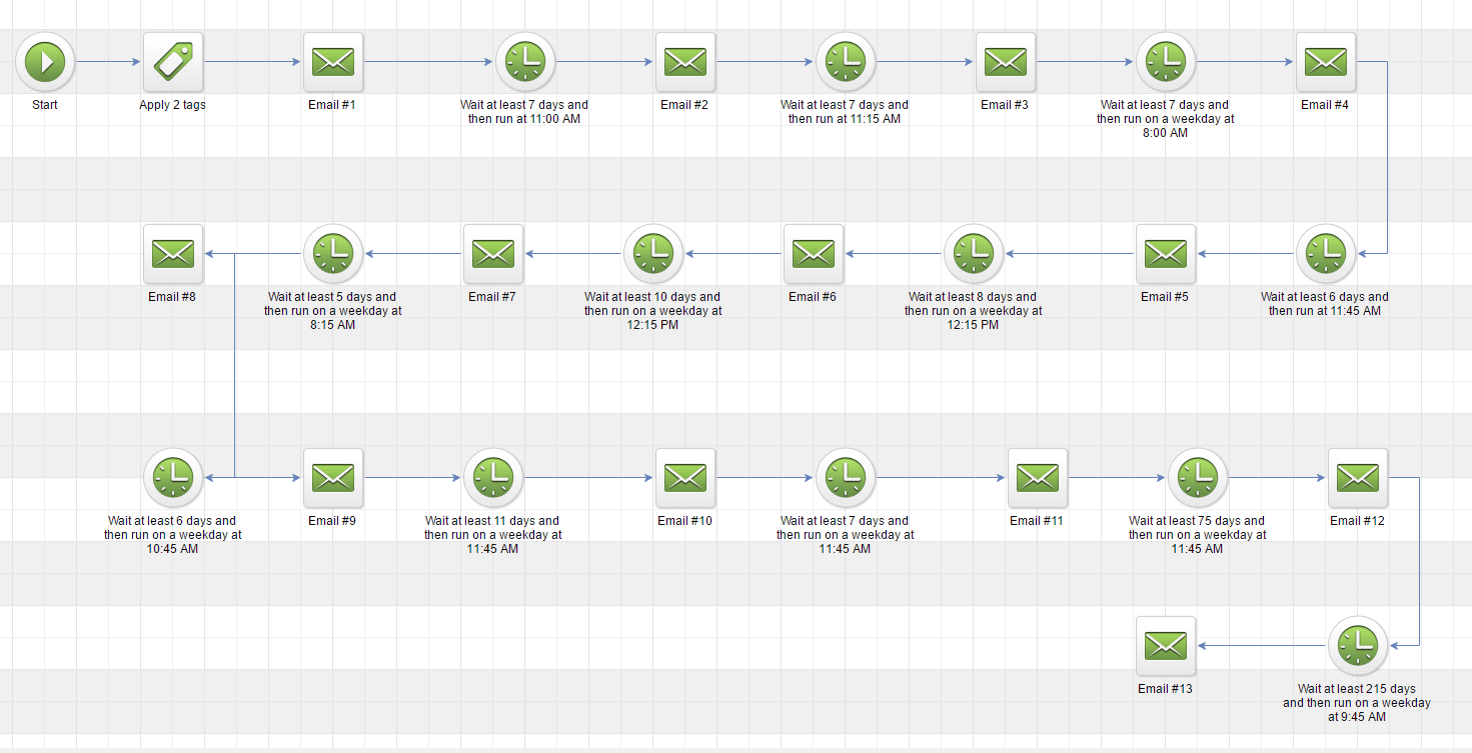Select the Apply 2 tags icon
The width and height of the screenshot is (1472, 753).
[173, 62]
